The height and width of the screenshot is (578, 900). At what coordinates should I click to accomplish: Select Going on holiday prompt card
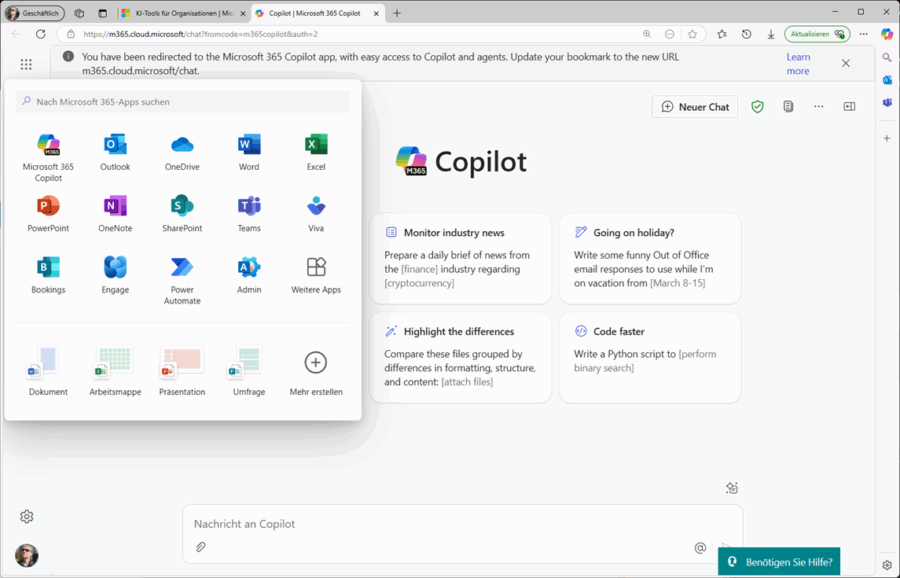point(650,258)
